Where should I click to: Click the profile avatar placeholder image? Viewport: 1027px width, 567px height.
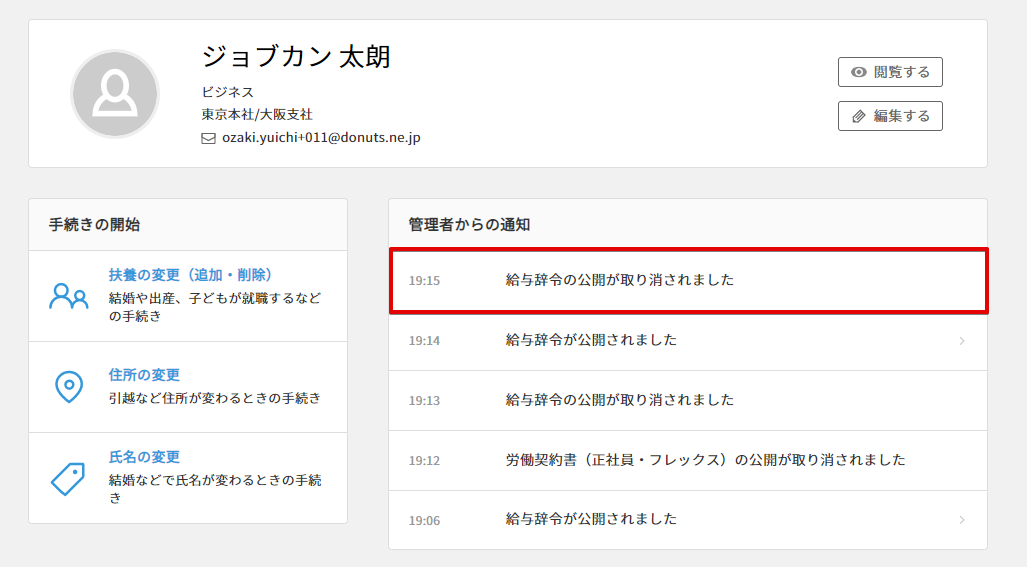point(115,94)
